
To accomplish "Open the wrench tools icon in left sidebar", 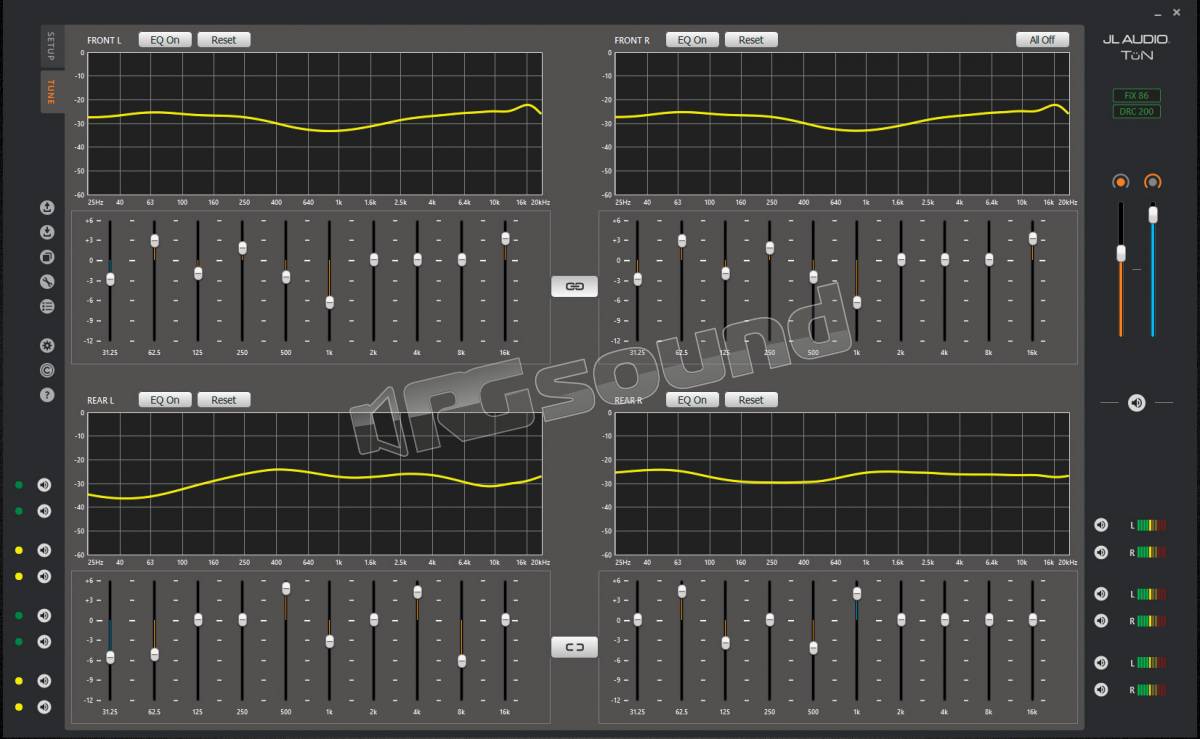I will point(47,282).
